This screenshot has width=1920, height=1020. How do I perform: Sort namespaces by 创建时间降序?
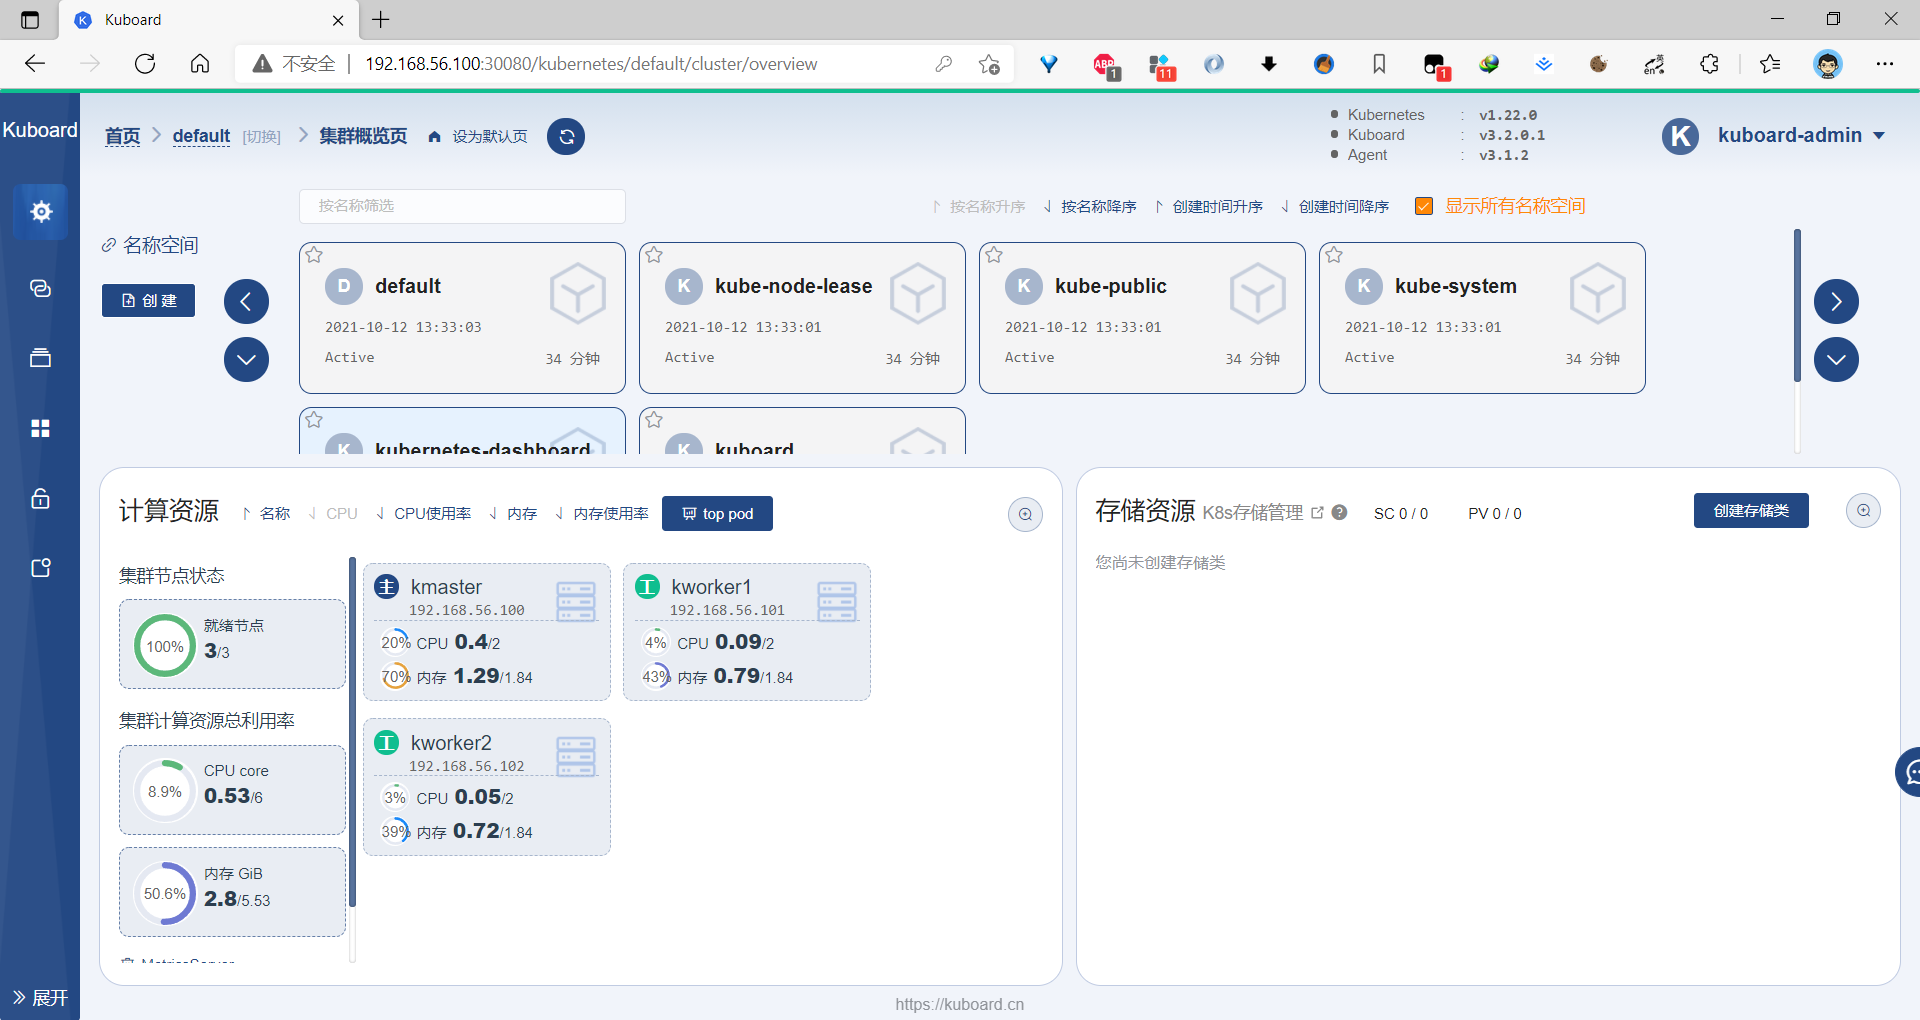(x=1334, y=206)
